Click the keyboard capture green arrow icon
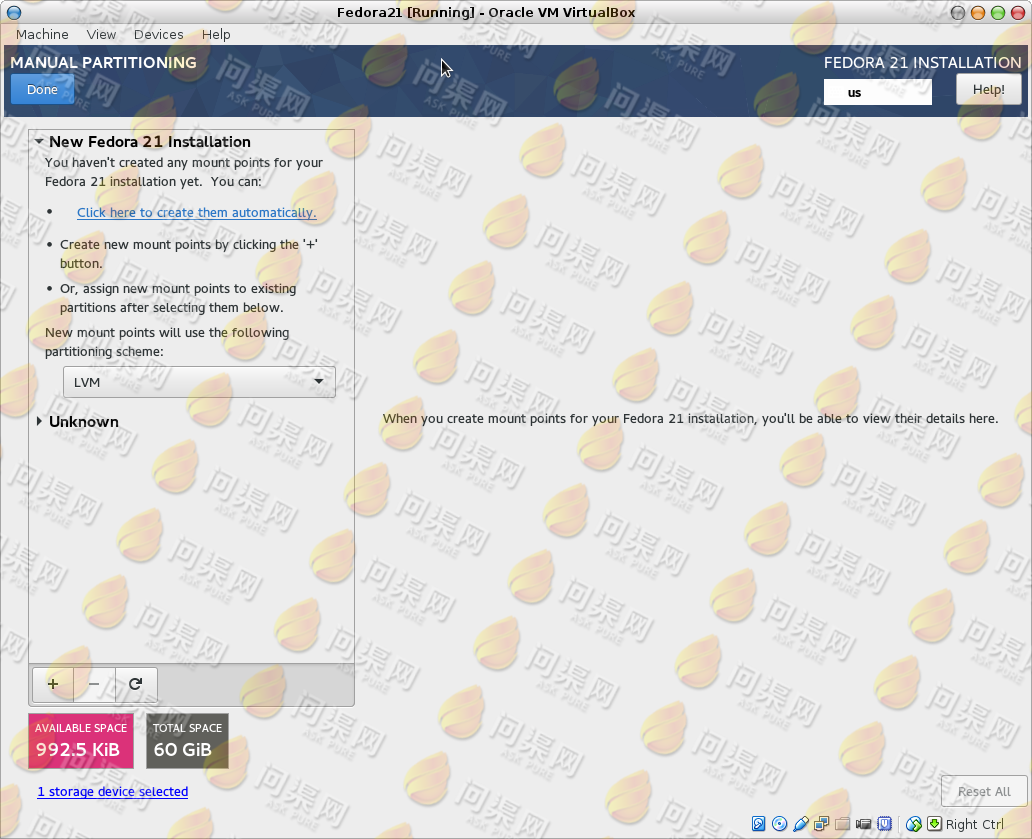 tap(935, 824)
